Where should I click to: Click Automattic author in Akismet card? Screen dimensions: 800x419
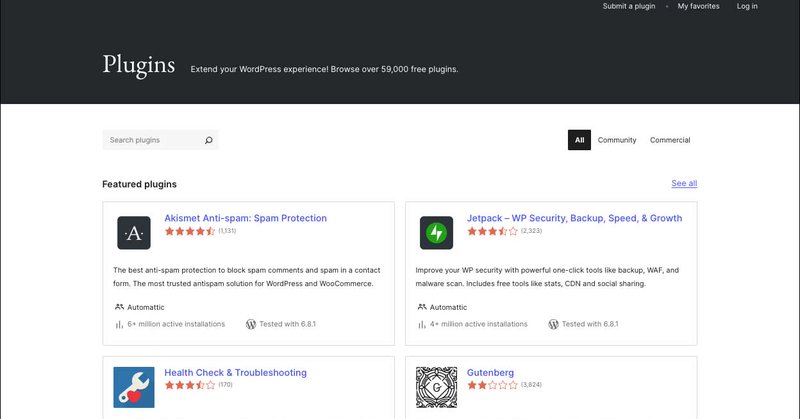click(145, 307)
